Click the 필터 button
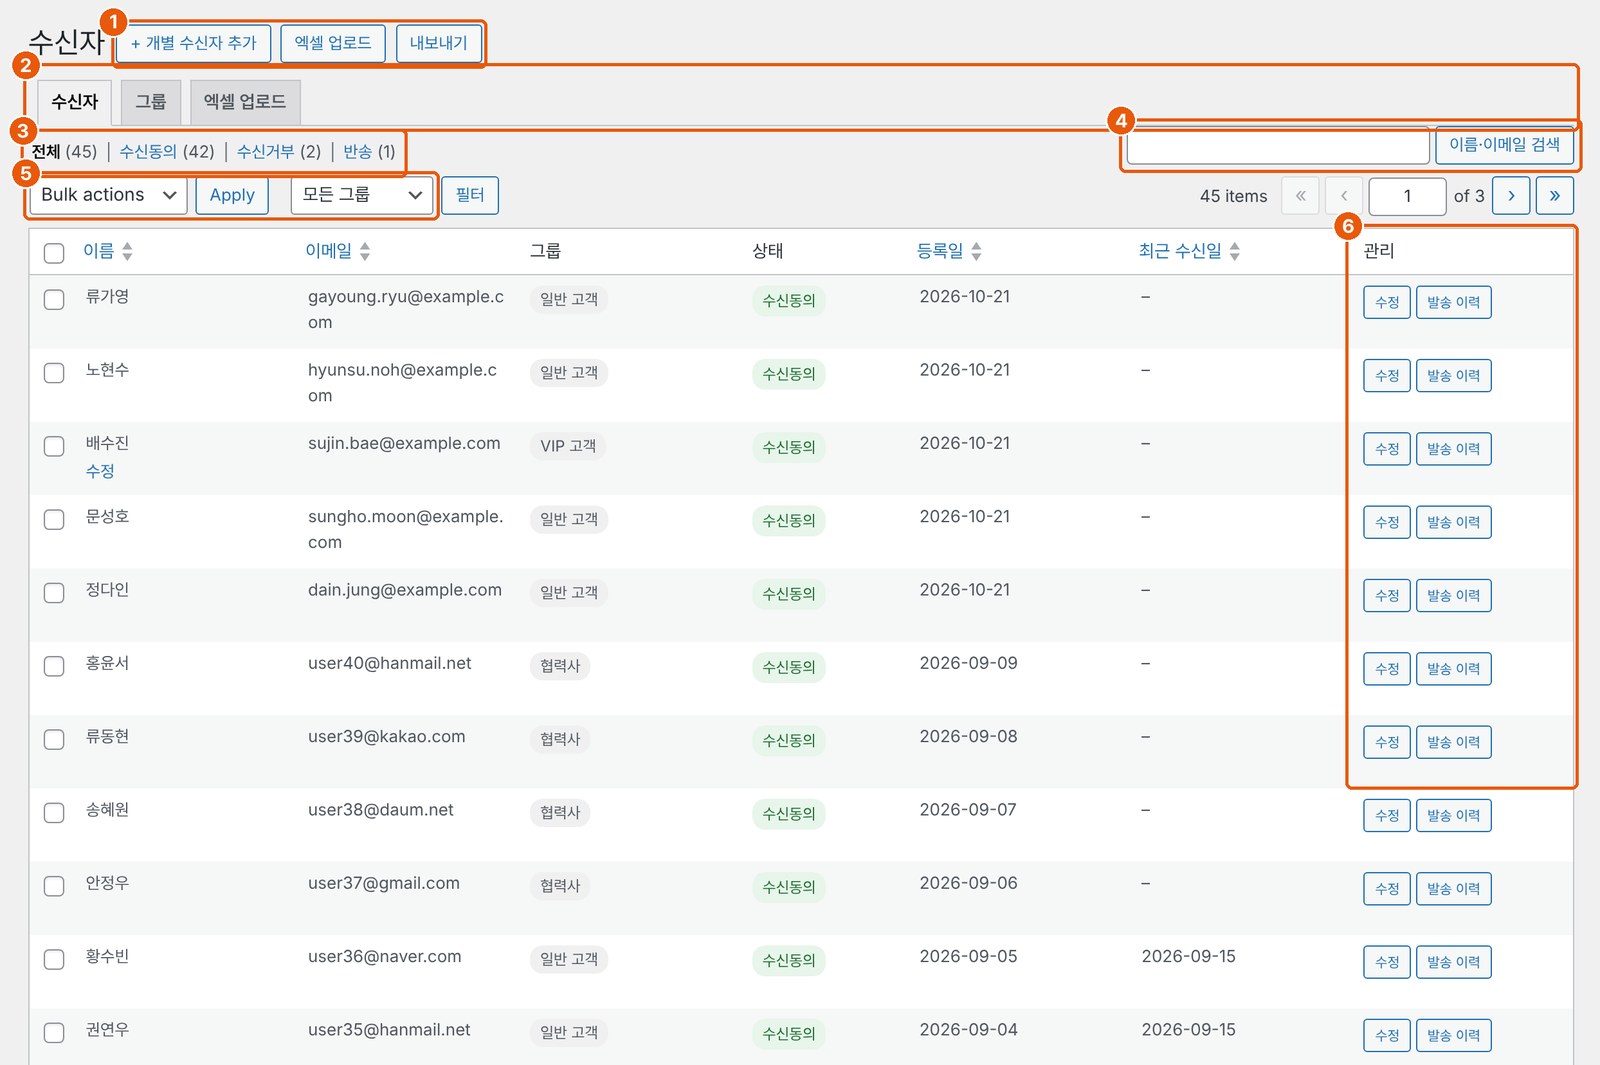This screenshot has height=1065, width=1600. pyautogui.click(x=470, y=195)
